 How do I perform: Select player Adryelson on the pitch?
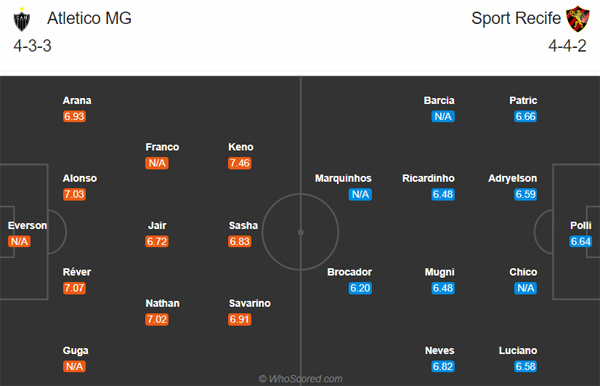pyautogui.click(x=512, y=178)
